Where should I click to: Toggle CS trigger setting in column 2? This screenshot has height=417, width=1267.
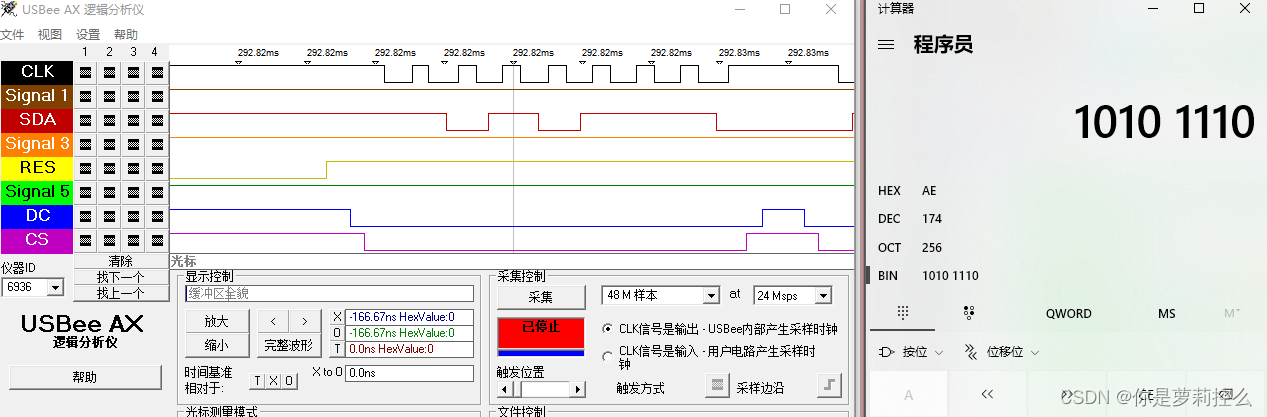click(109, 240)
